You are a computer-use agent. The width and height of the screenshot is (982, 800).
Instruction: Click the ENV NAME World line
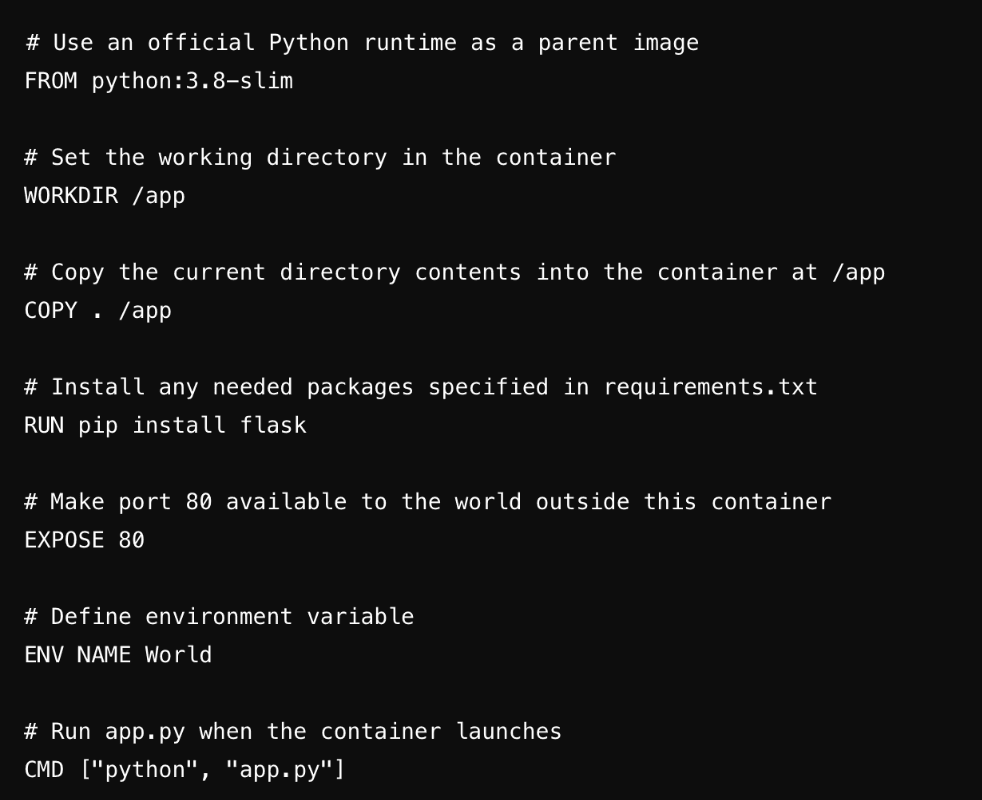click(x=118, y=655)
